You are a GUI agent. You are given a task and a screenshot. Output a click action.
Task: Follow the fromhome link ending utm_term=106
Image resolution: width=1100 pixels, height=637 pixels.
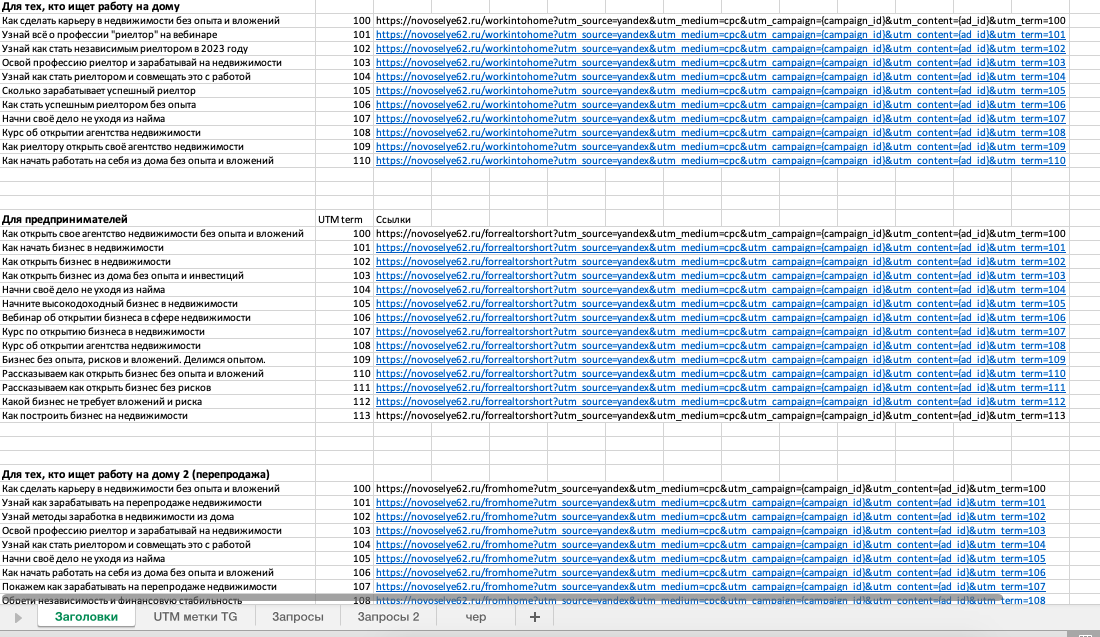tap(711, 573)
